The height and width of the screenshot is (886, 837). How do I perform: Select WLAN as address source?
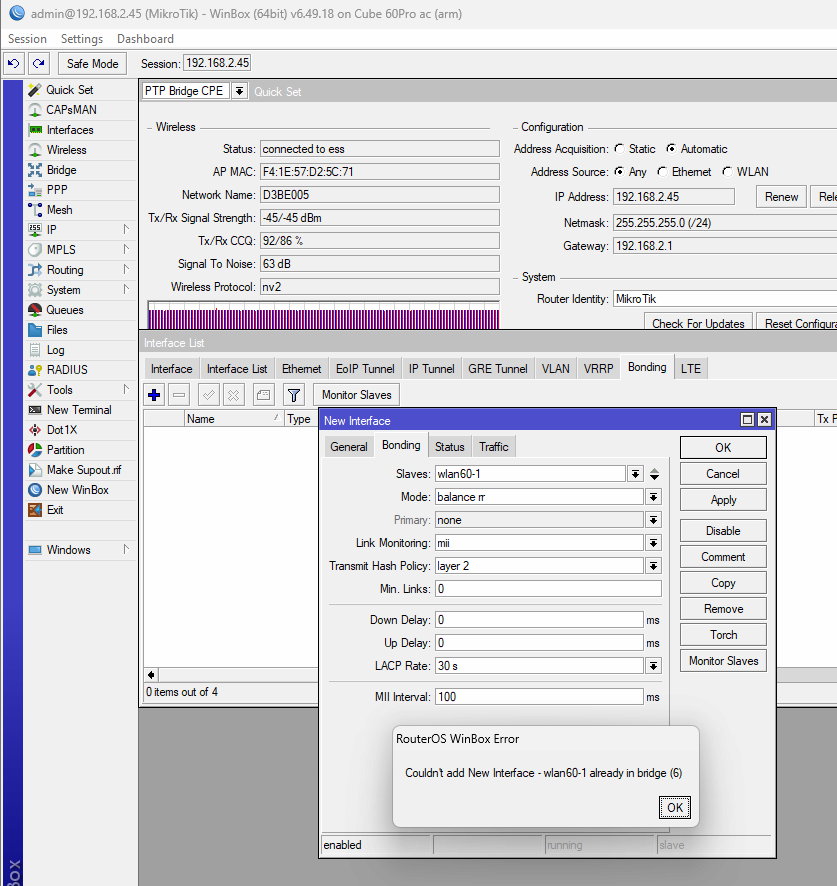727,172
